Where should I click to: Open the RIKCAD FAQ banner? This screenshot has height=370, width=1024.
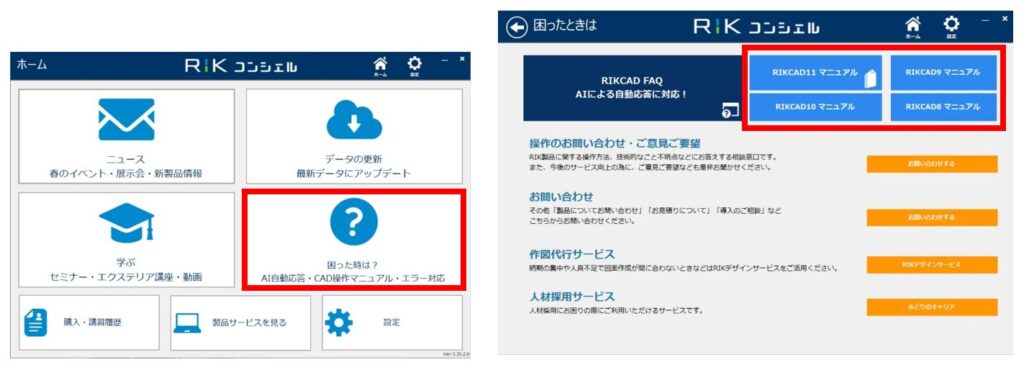632,88
